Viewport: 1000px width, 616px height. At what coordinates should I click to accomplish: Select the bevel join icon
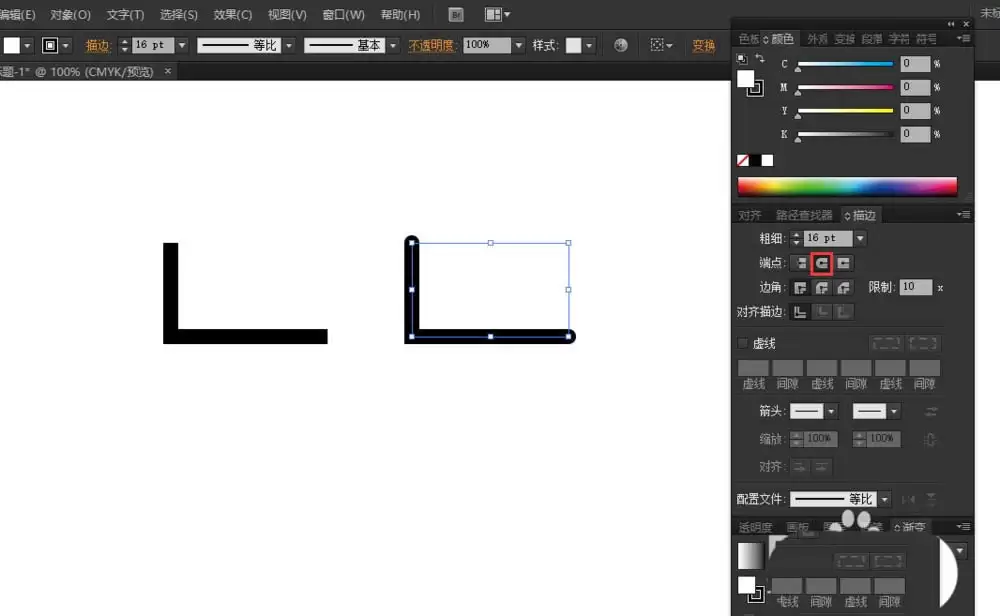[843, 288]
